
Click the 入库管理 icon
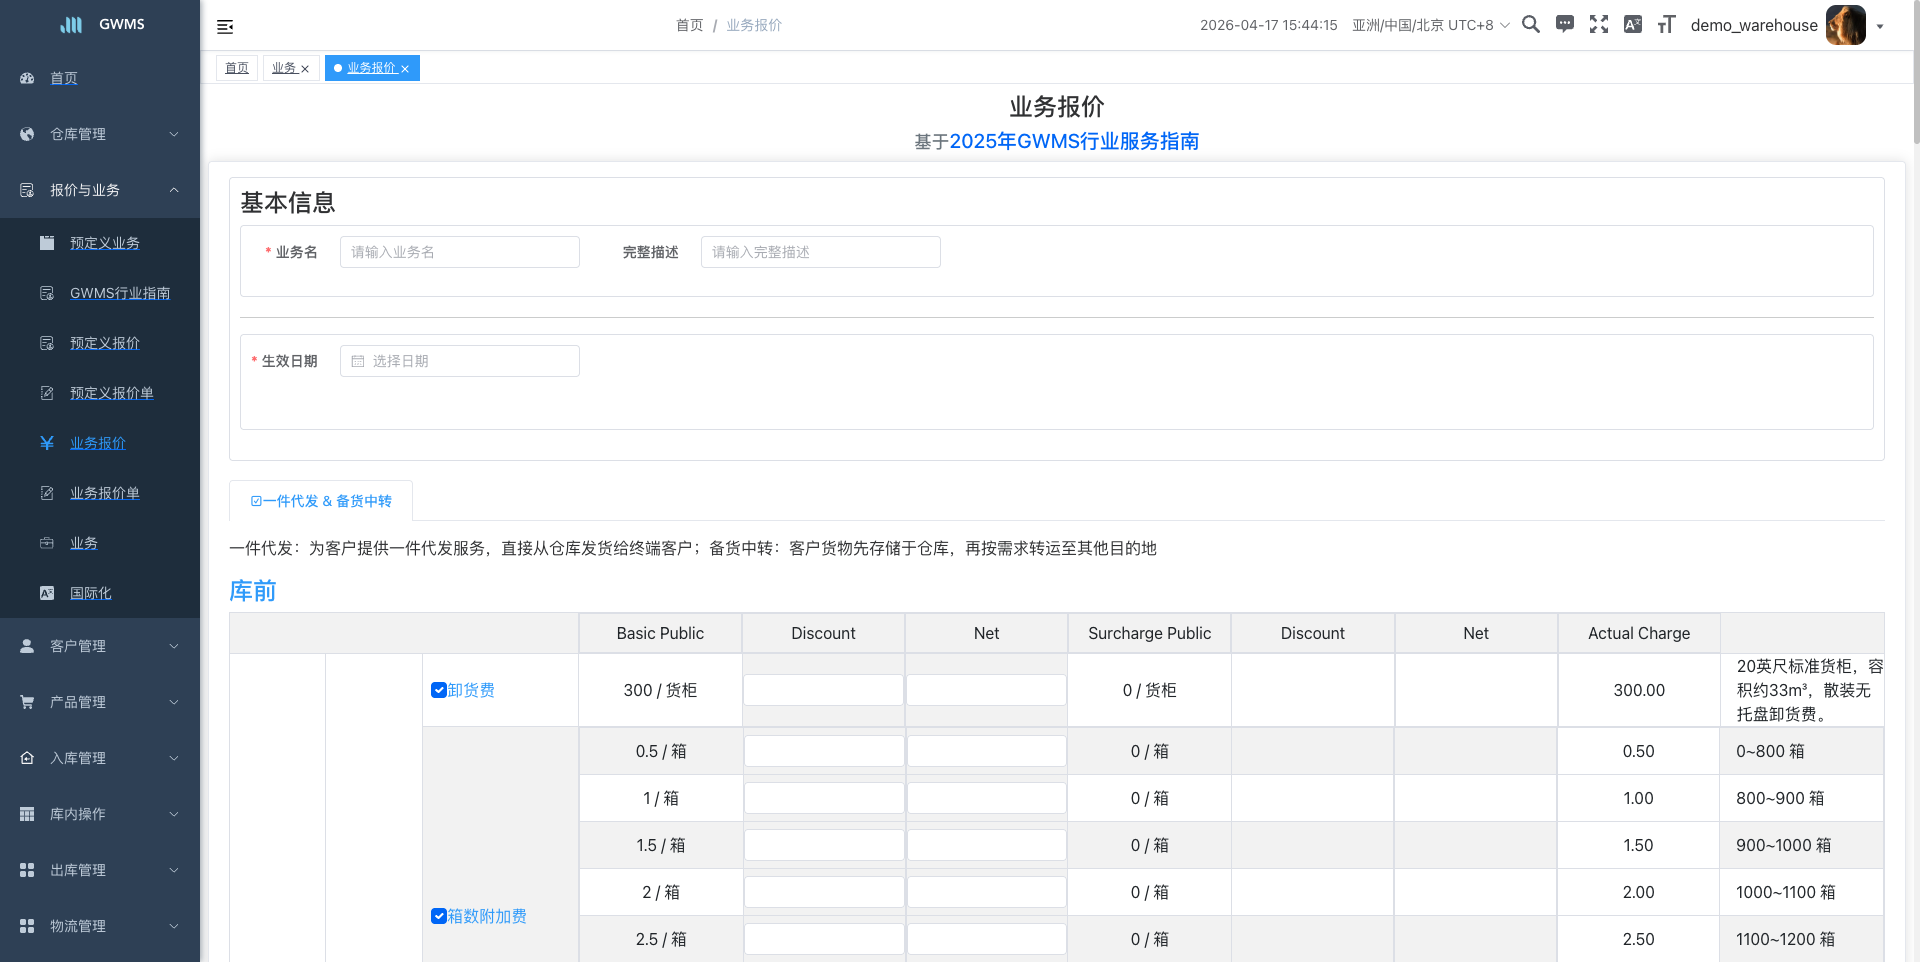point(27,758)
